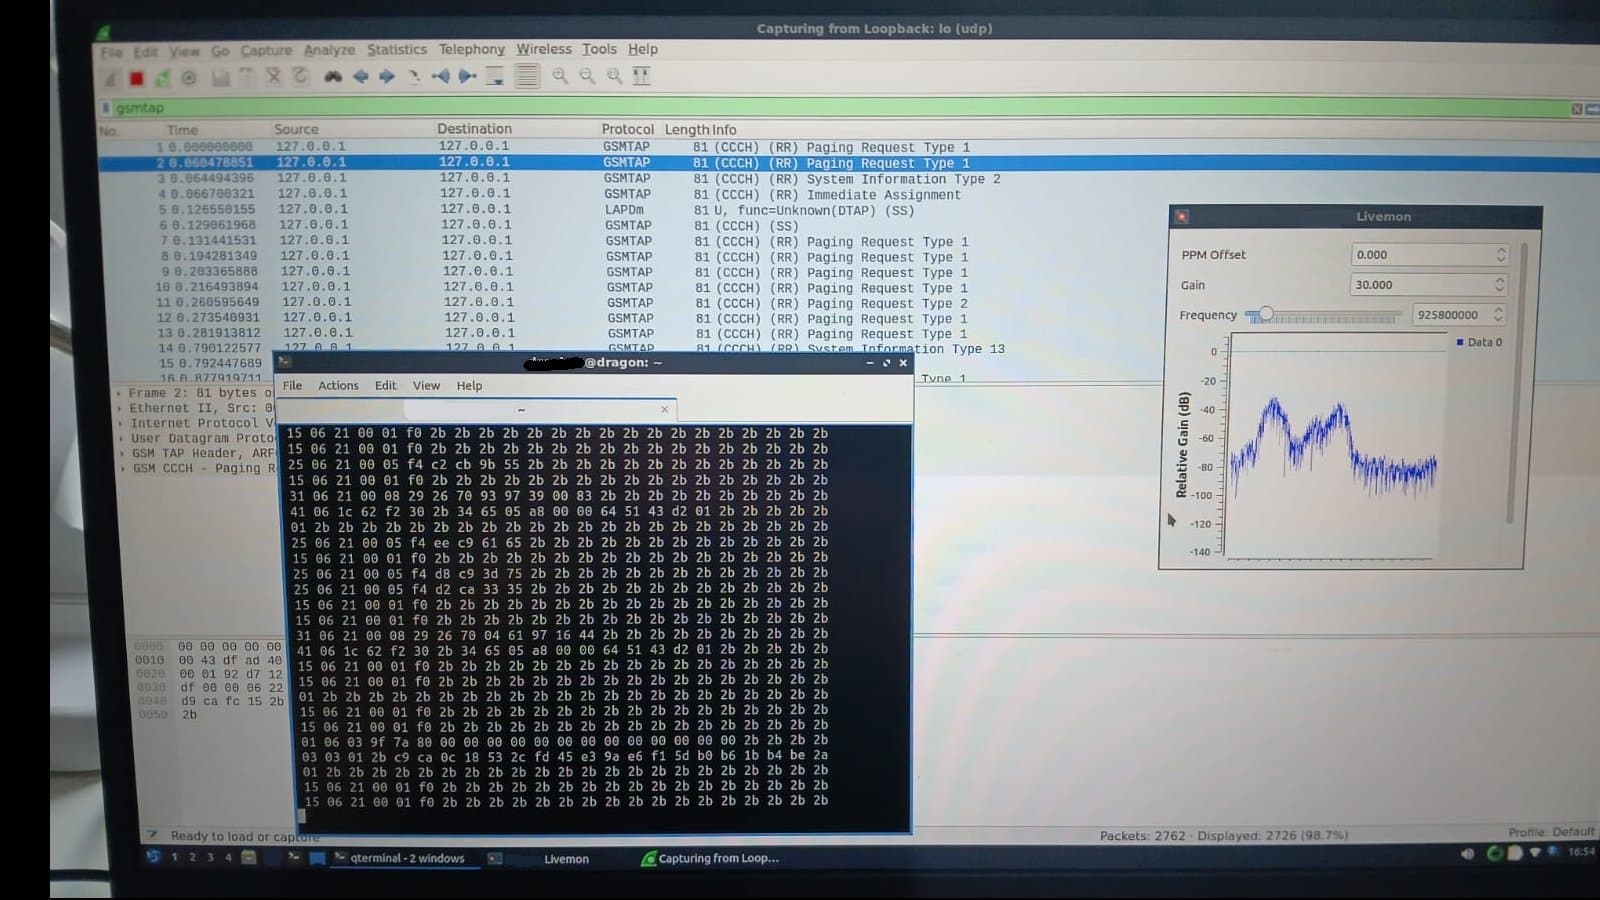
Task: Go forward to next packet arrow
Action: [x=386, y=76]
